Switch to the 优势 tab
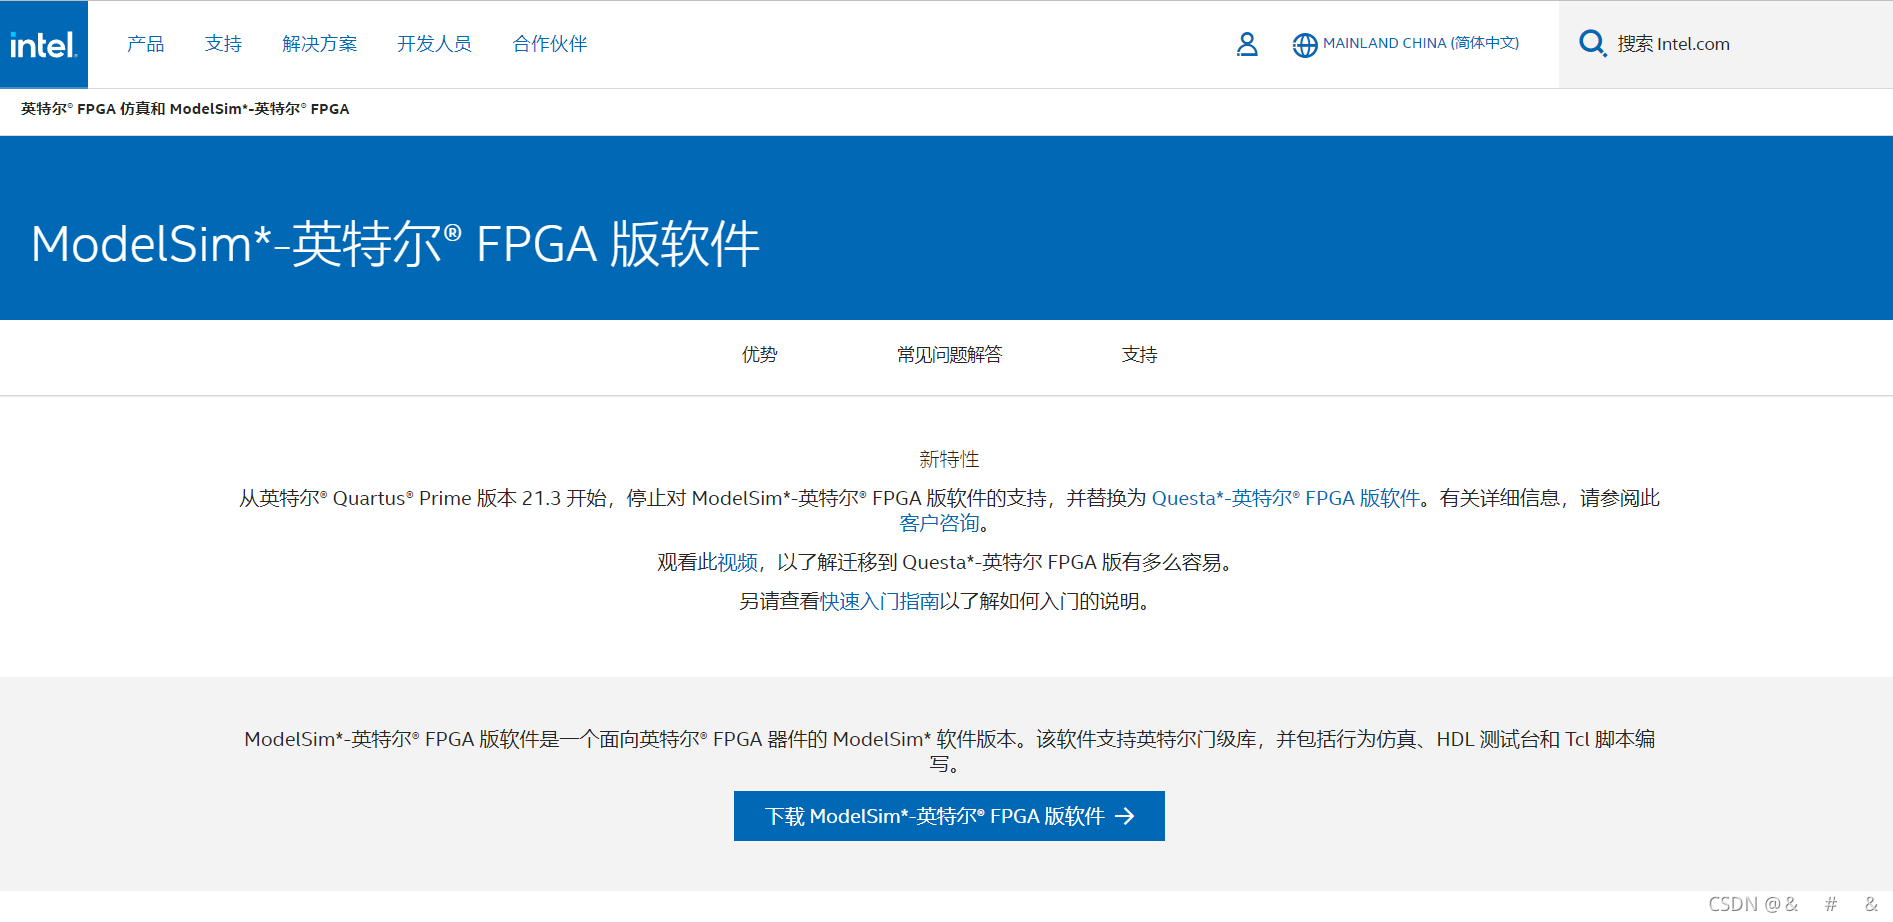Viewport: 1893px width, 922px height. tap(759, 354)
